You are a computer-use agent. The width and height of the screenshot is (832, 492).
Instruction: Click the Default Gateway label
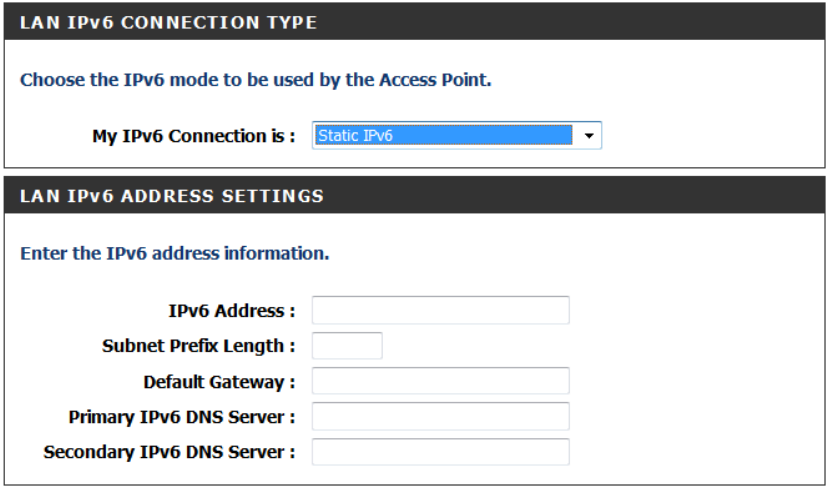click(219, 382)
